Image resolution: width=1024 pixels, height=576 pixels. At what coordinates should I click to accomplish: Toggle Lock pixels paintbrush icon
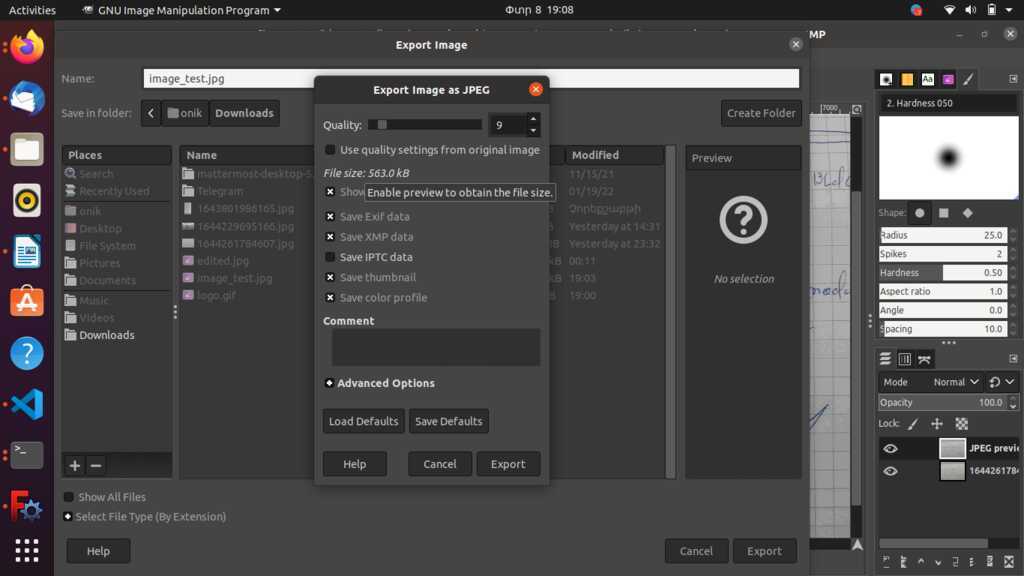913,424
